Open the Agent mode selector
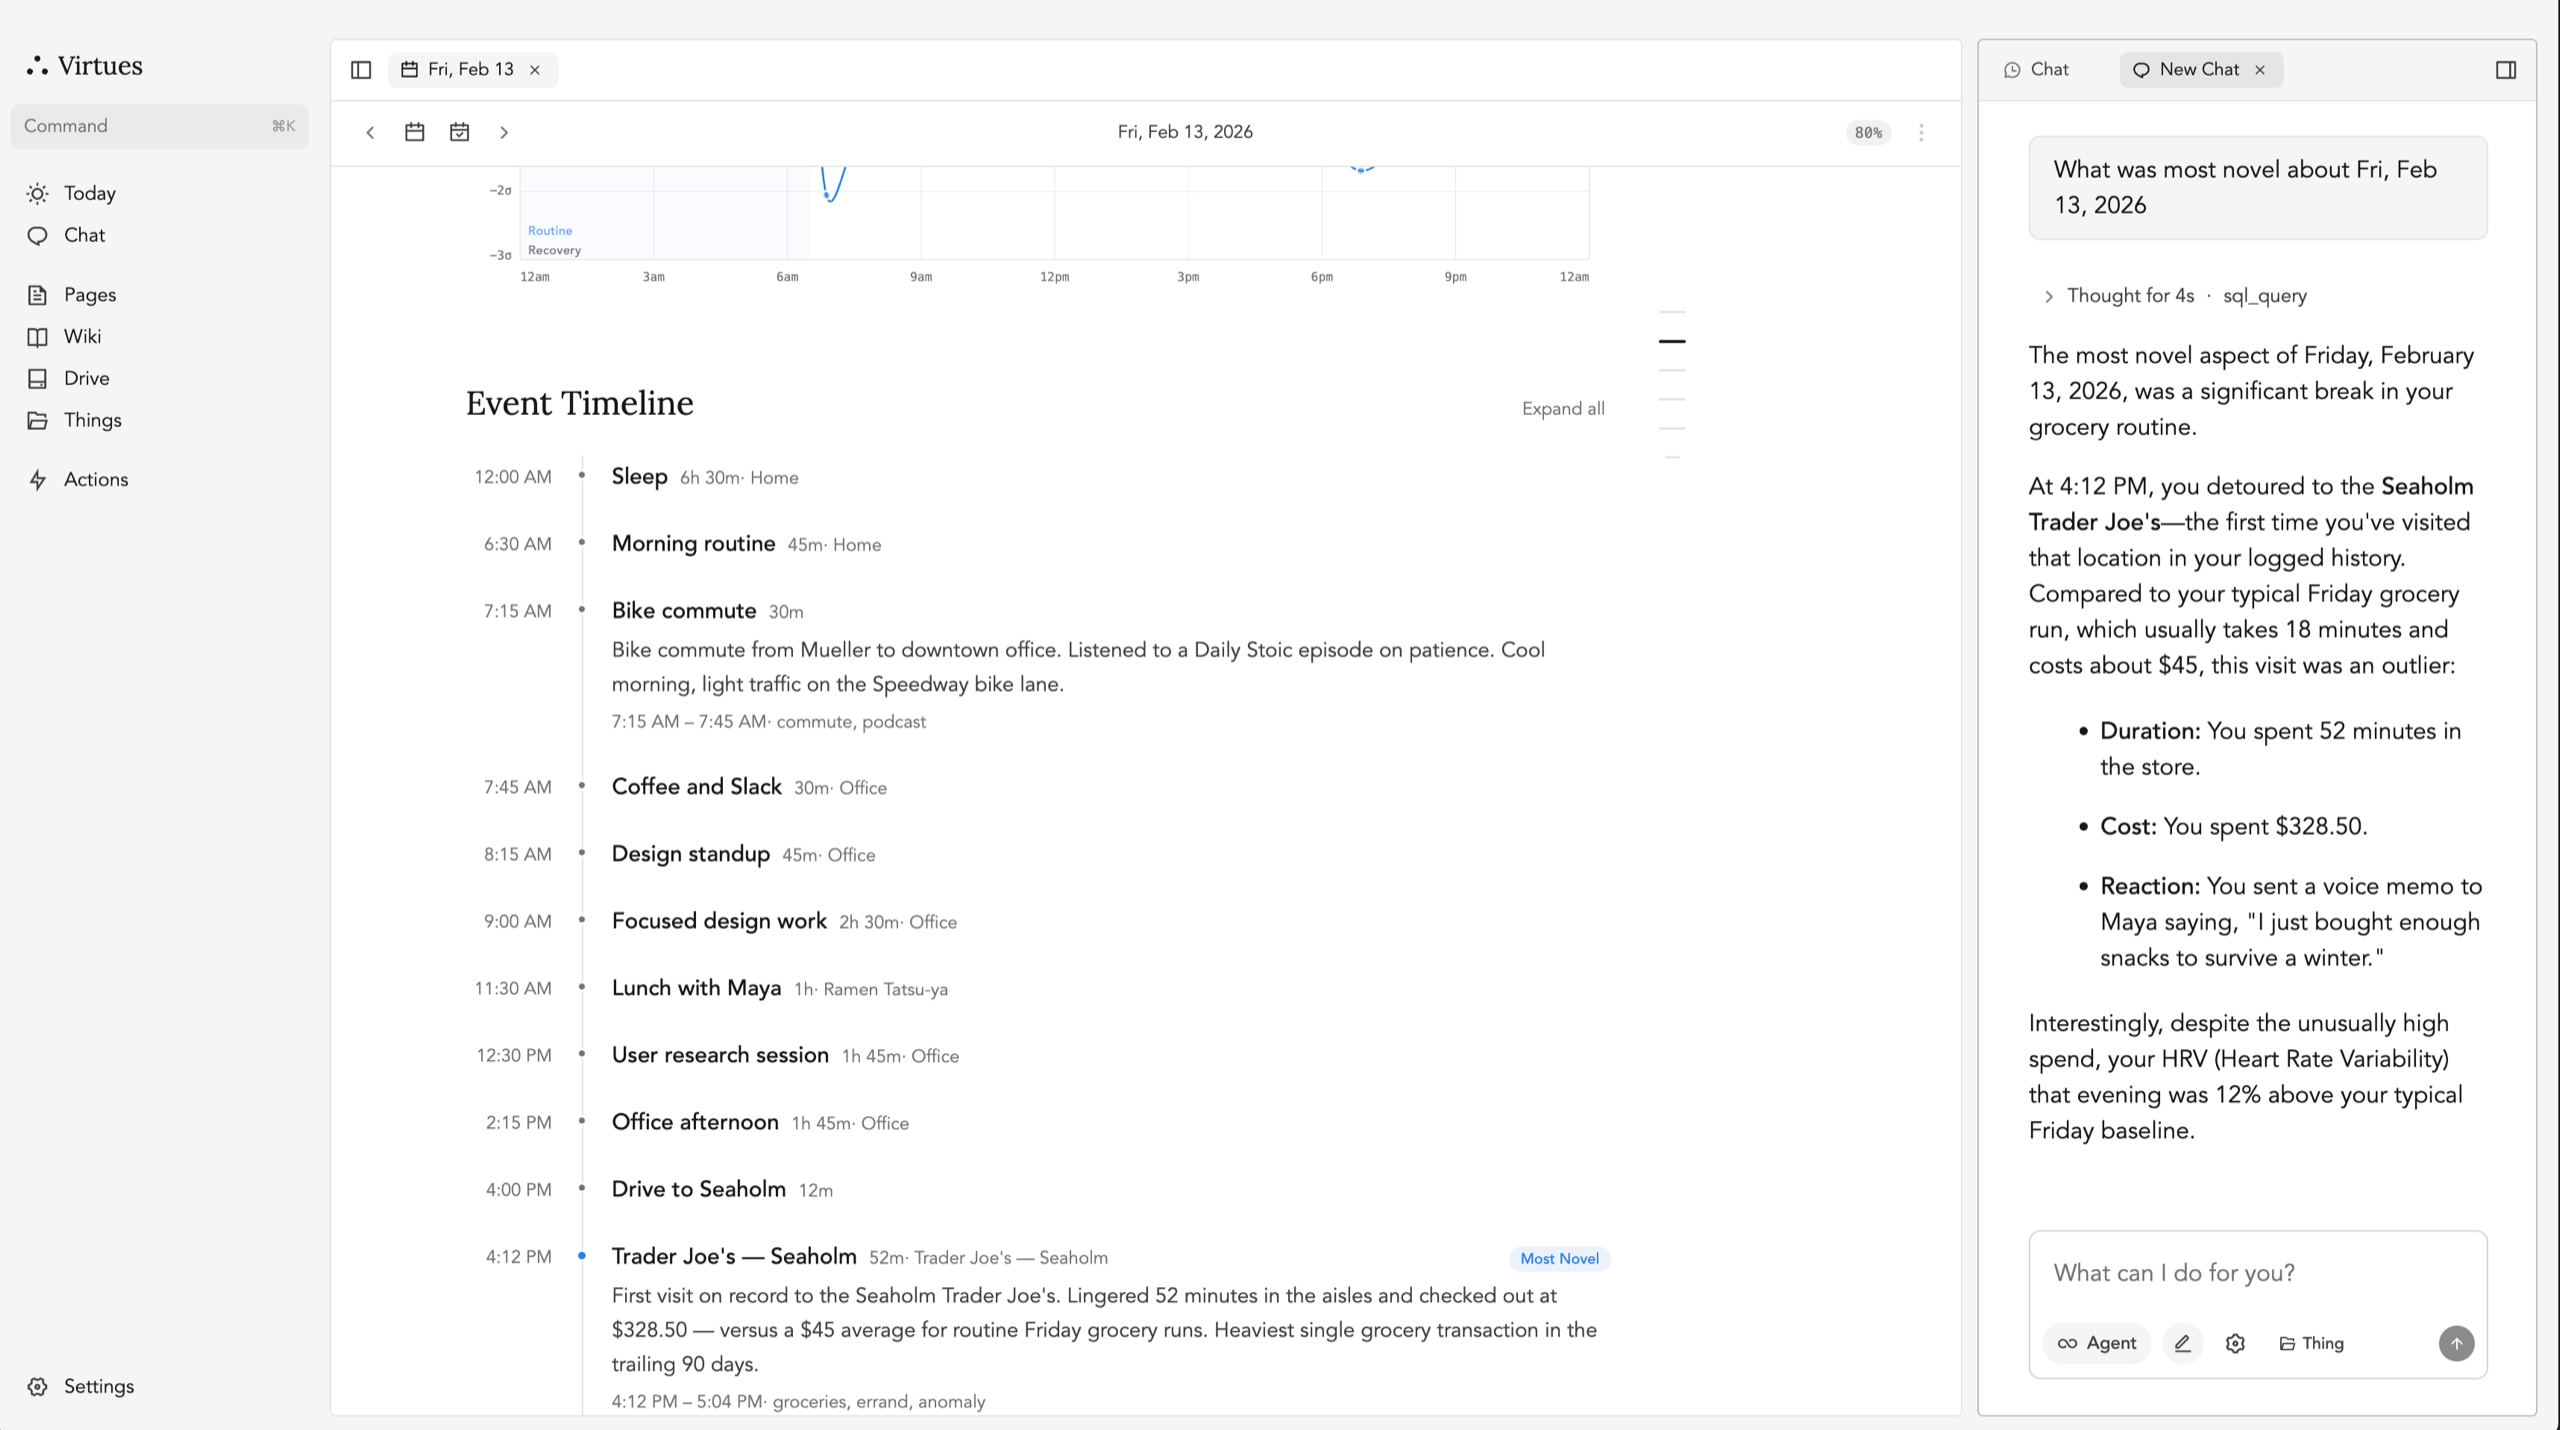The width and height of the screenshot is (2560, 1430). click(2096, 1343)
